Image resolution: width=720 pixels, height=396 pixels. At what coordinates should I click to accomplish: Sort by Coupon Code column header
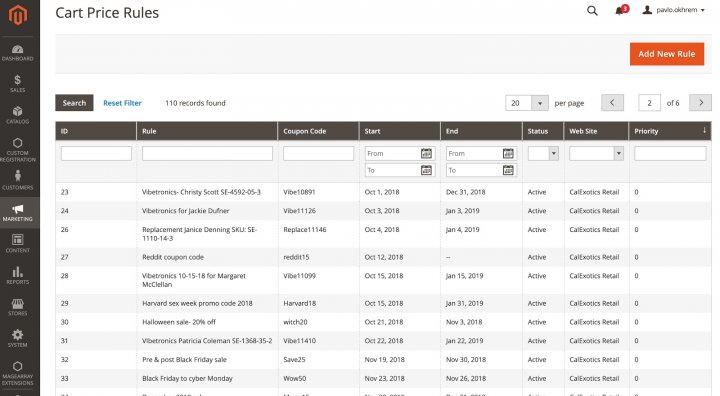[318, 131]
